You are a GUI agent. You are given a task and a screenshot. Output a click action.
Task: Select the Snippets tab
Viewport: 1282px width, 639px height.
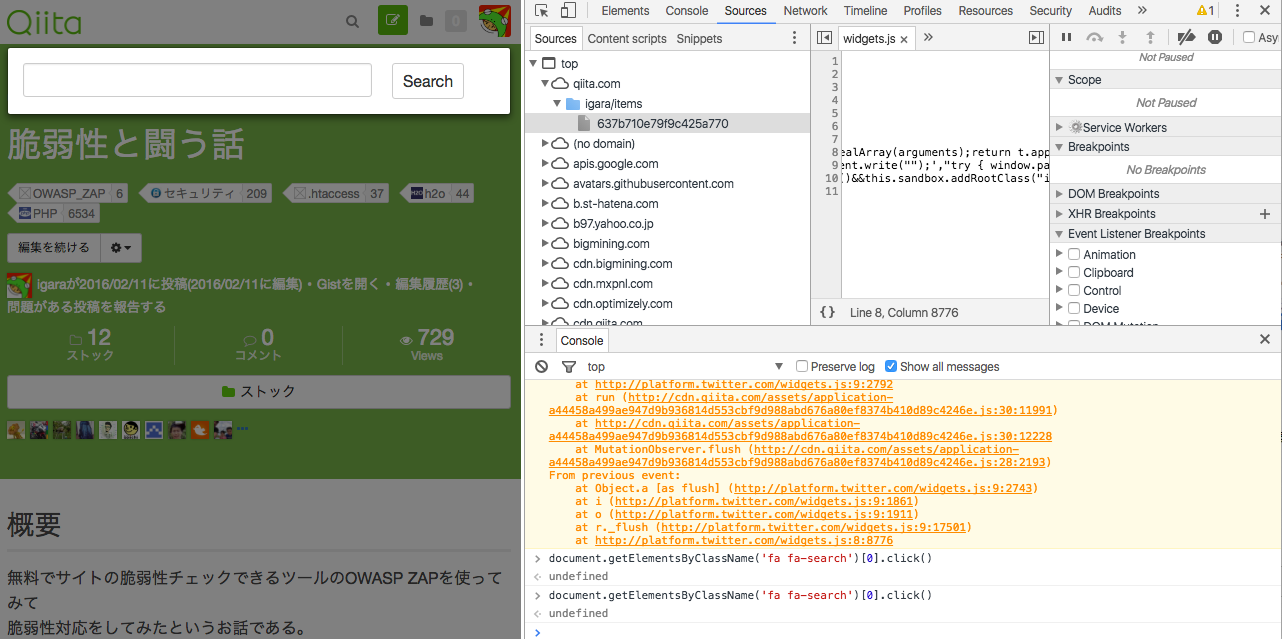point(699,39)
